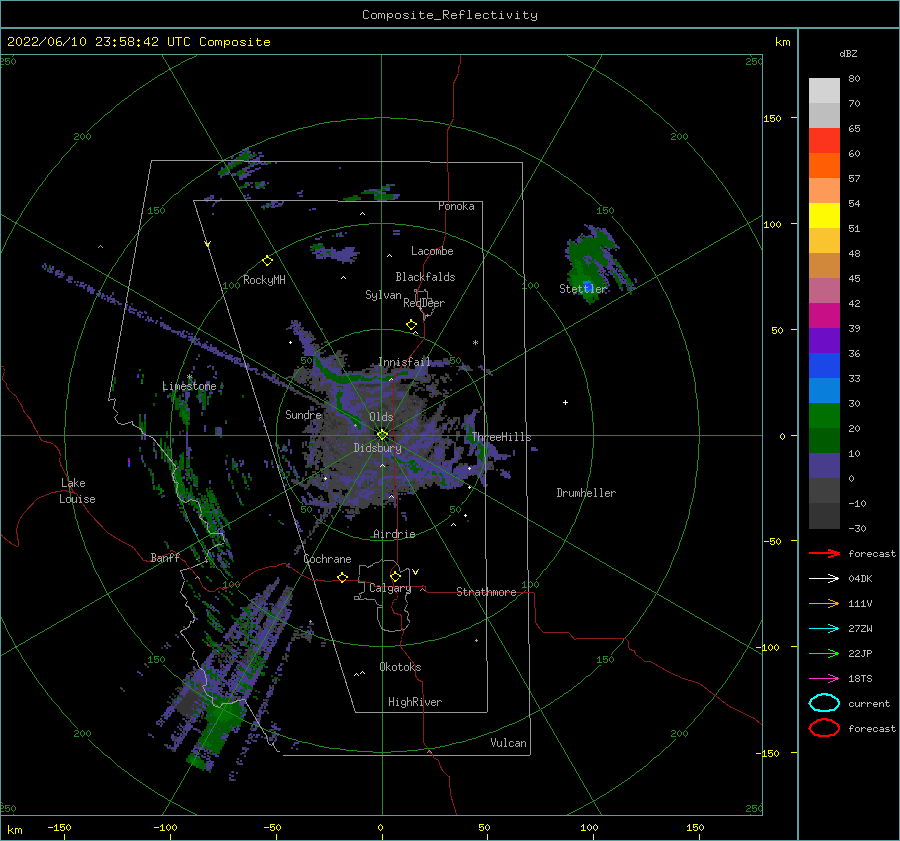Click the Lake Louise label

(77, 491)
